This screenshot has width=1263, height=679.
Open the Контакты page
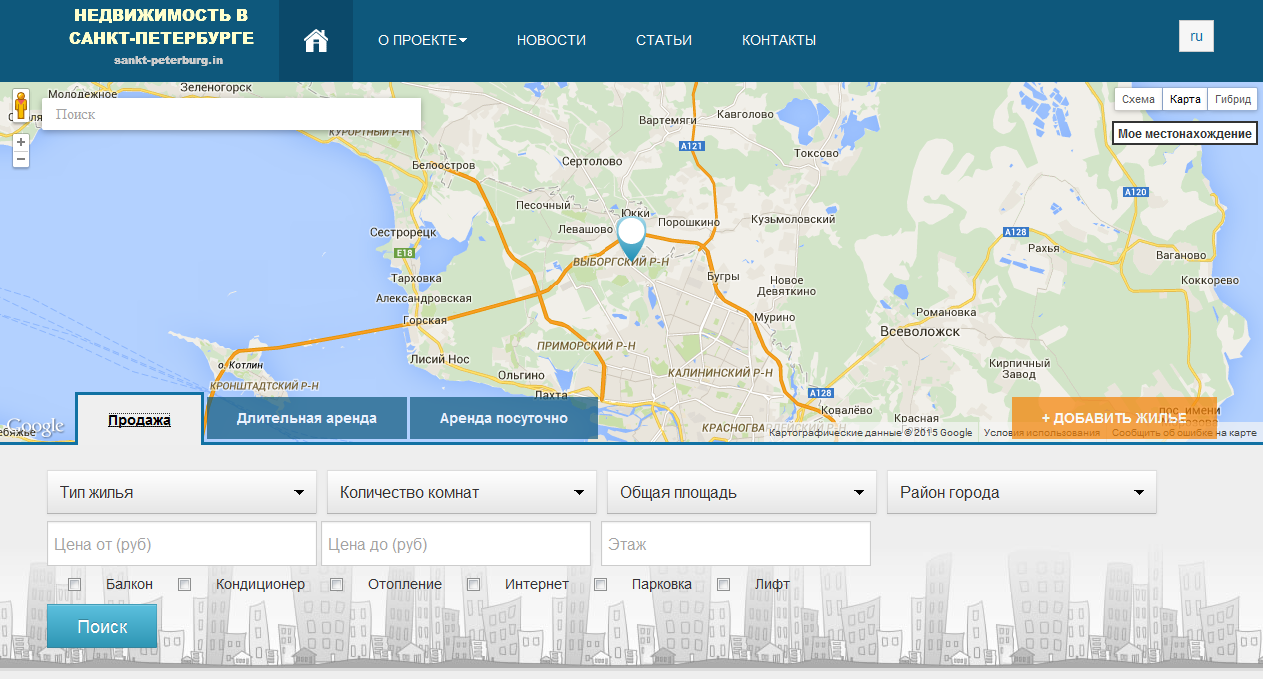(x=779, y=40)
